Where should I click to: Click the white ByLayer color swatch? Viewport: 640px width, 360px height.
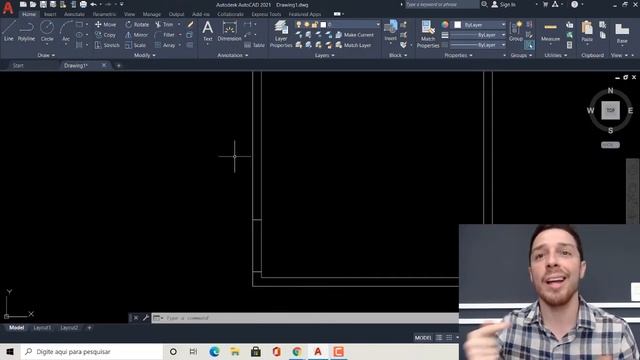click(x=458, y=25)
